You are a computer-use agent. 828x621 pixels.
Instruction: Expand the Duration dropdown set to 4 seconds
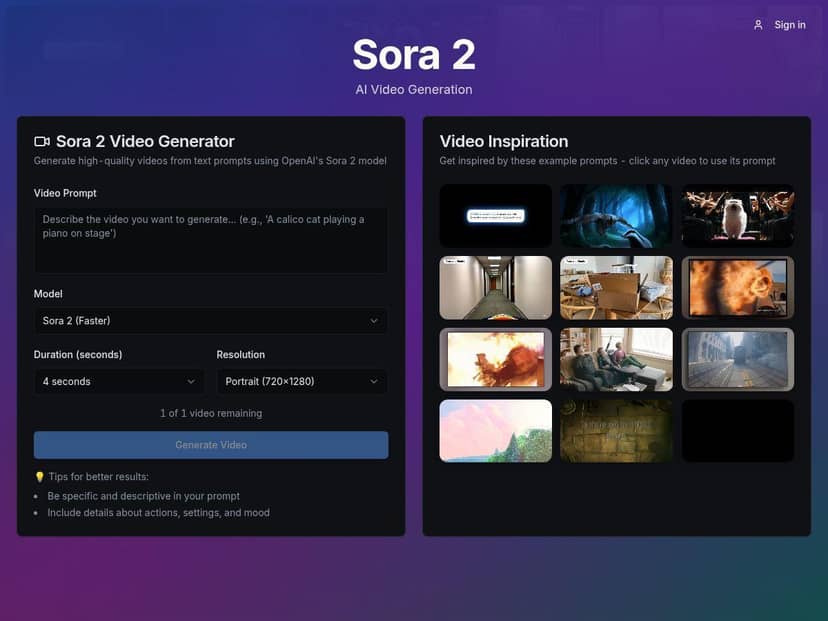(x=119, y=382)
